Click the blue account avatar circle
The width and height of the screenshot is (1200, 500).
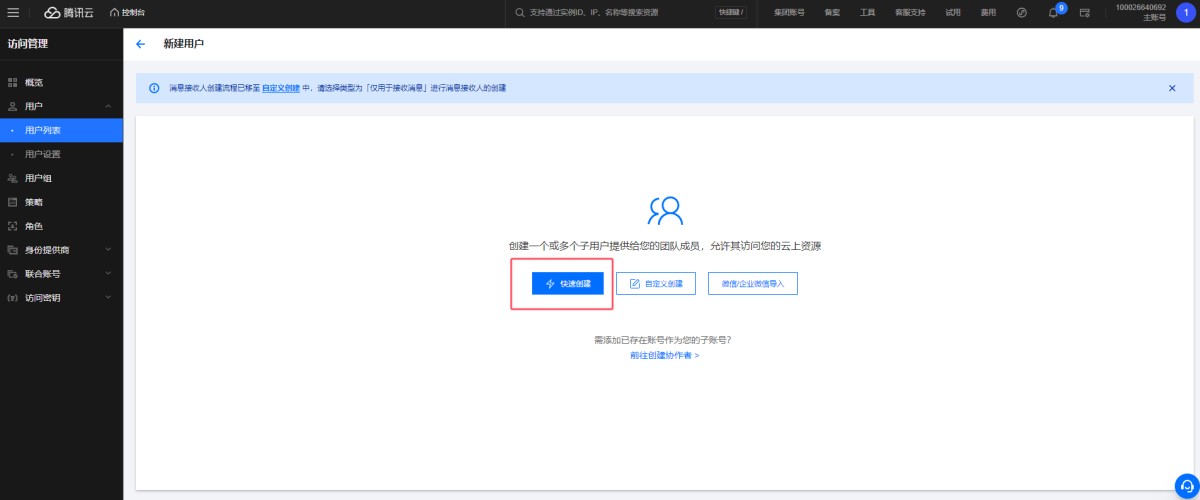(1186, 13)
